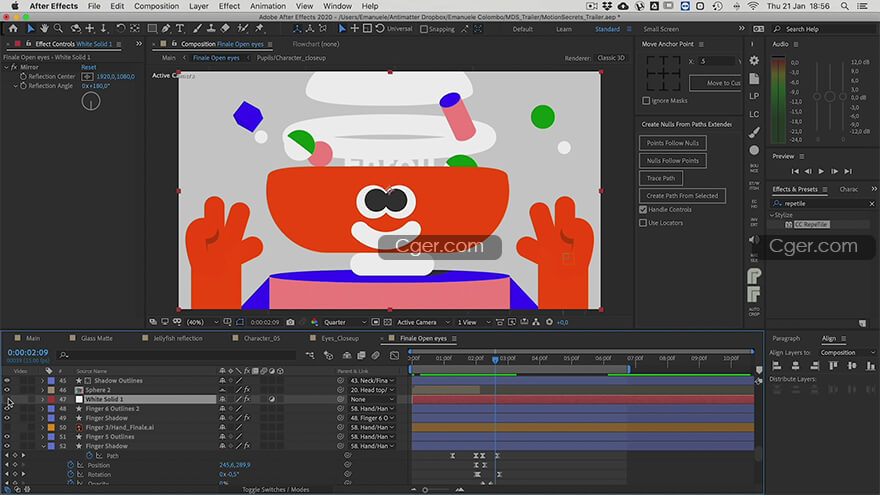Toggle motion blur icon above timeline layers
Image resolution: width=880 pixels, height=495 pixels.
click(375, 355)
